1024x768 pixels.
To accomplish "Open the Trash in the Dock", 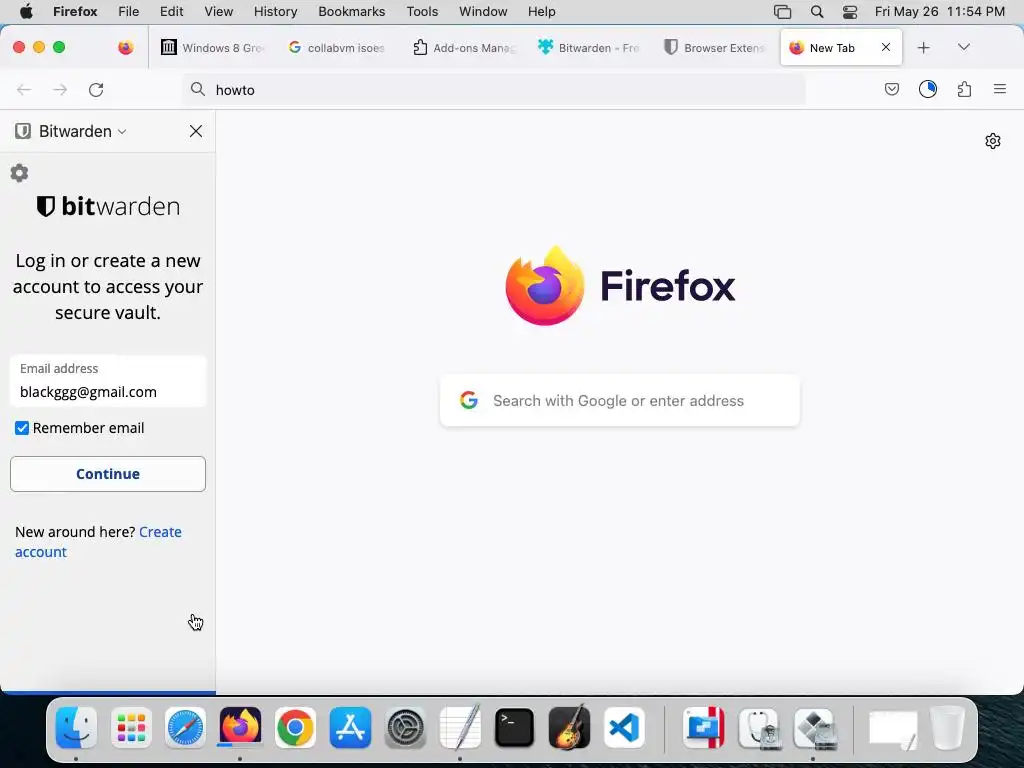I will point(948,728).
